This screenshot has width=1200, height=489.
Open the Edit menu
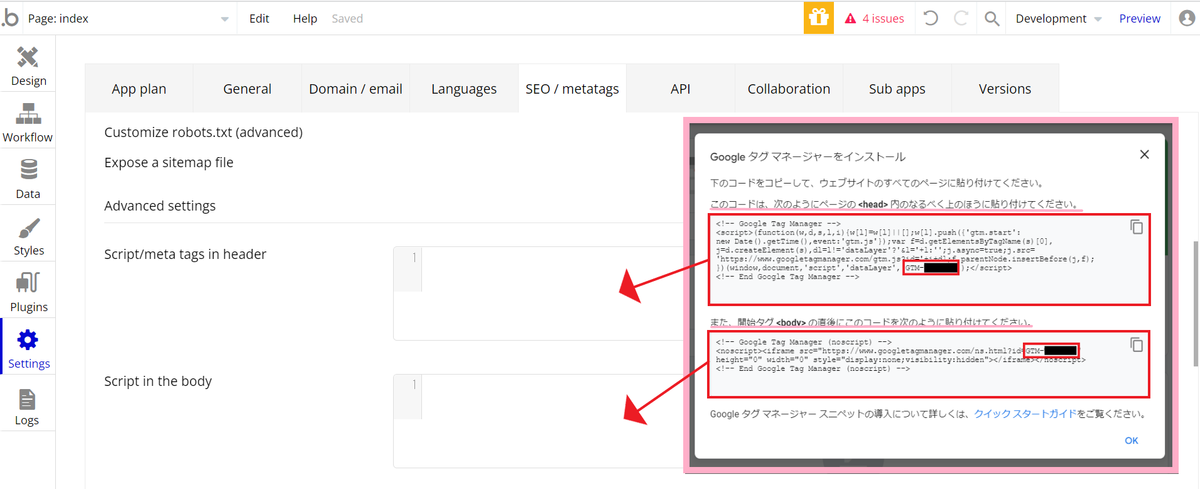pyautogui.click(x=259, y=18)
